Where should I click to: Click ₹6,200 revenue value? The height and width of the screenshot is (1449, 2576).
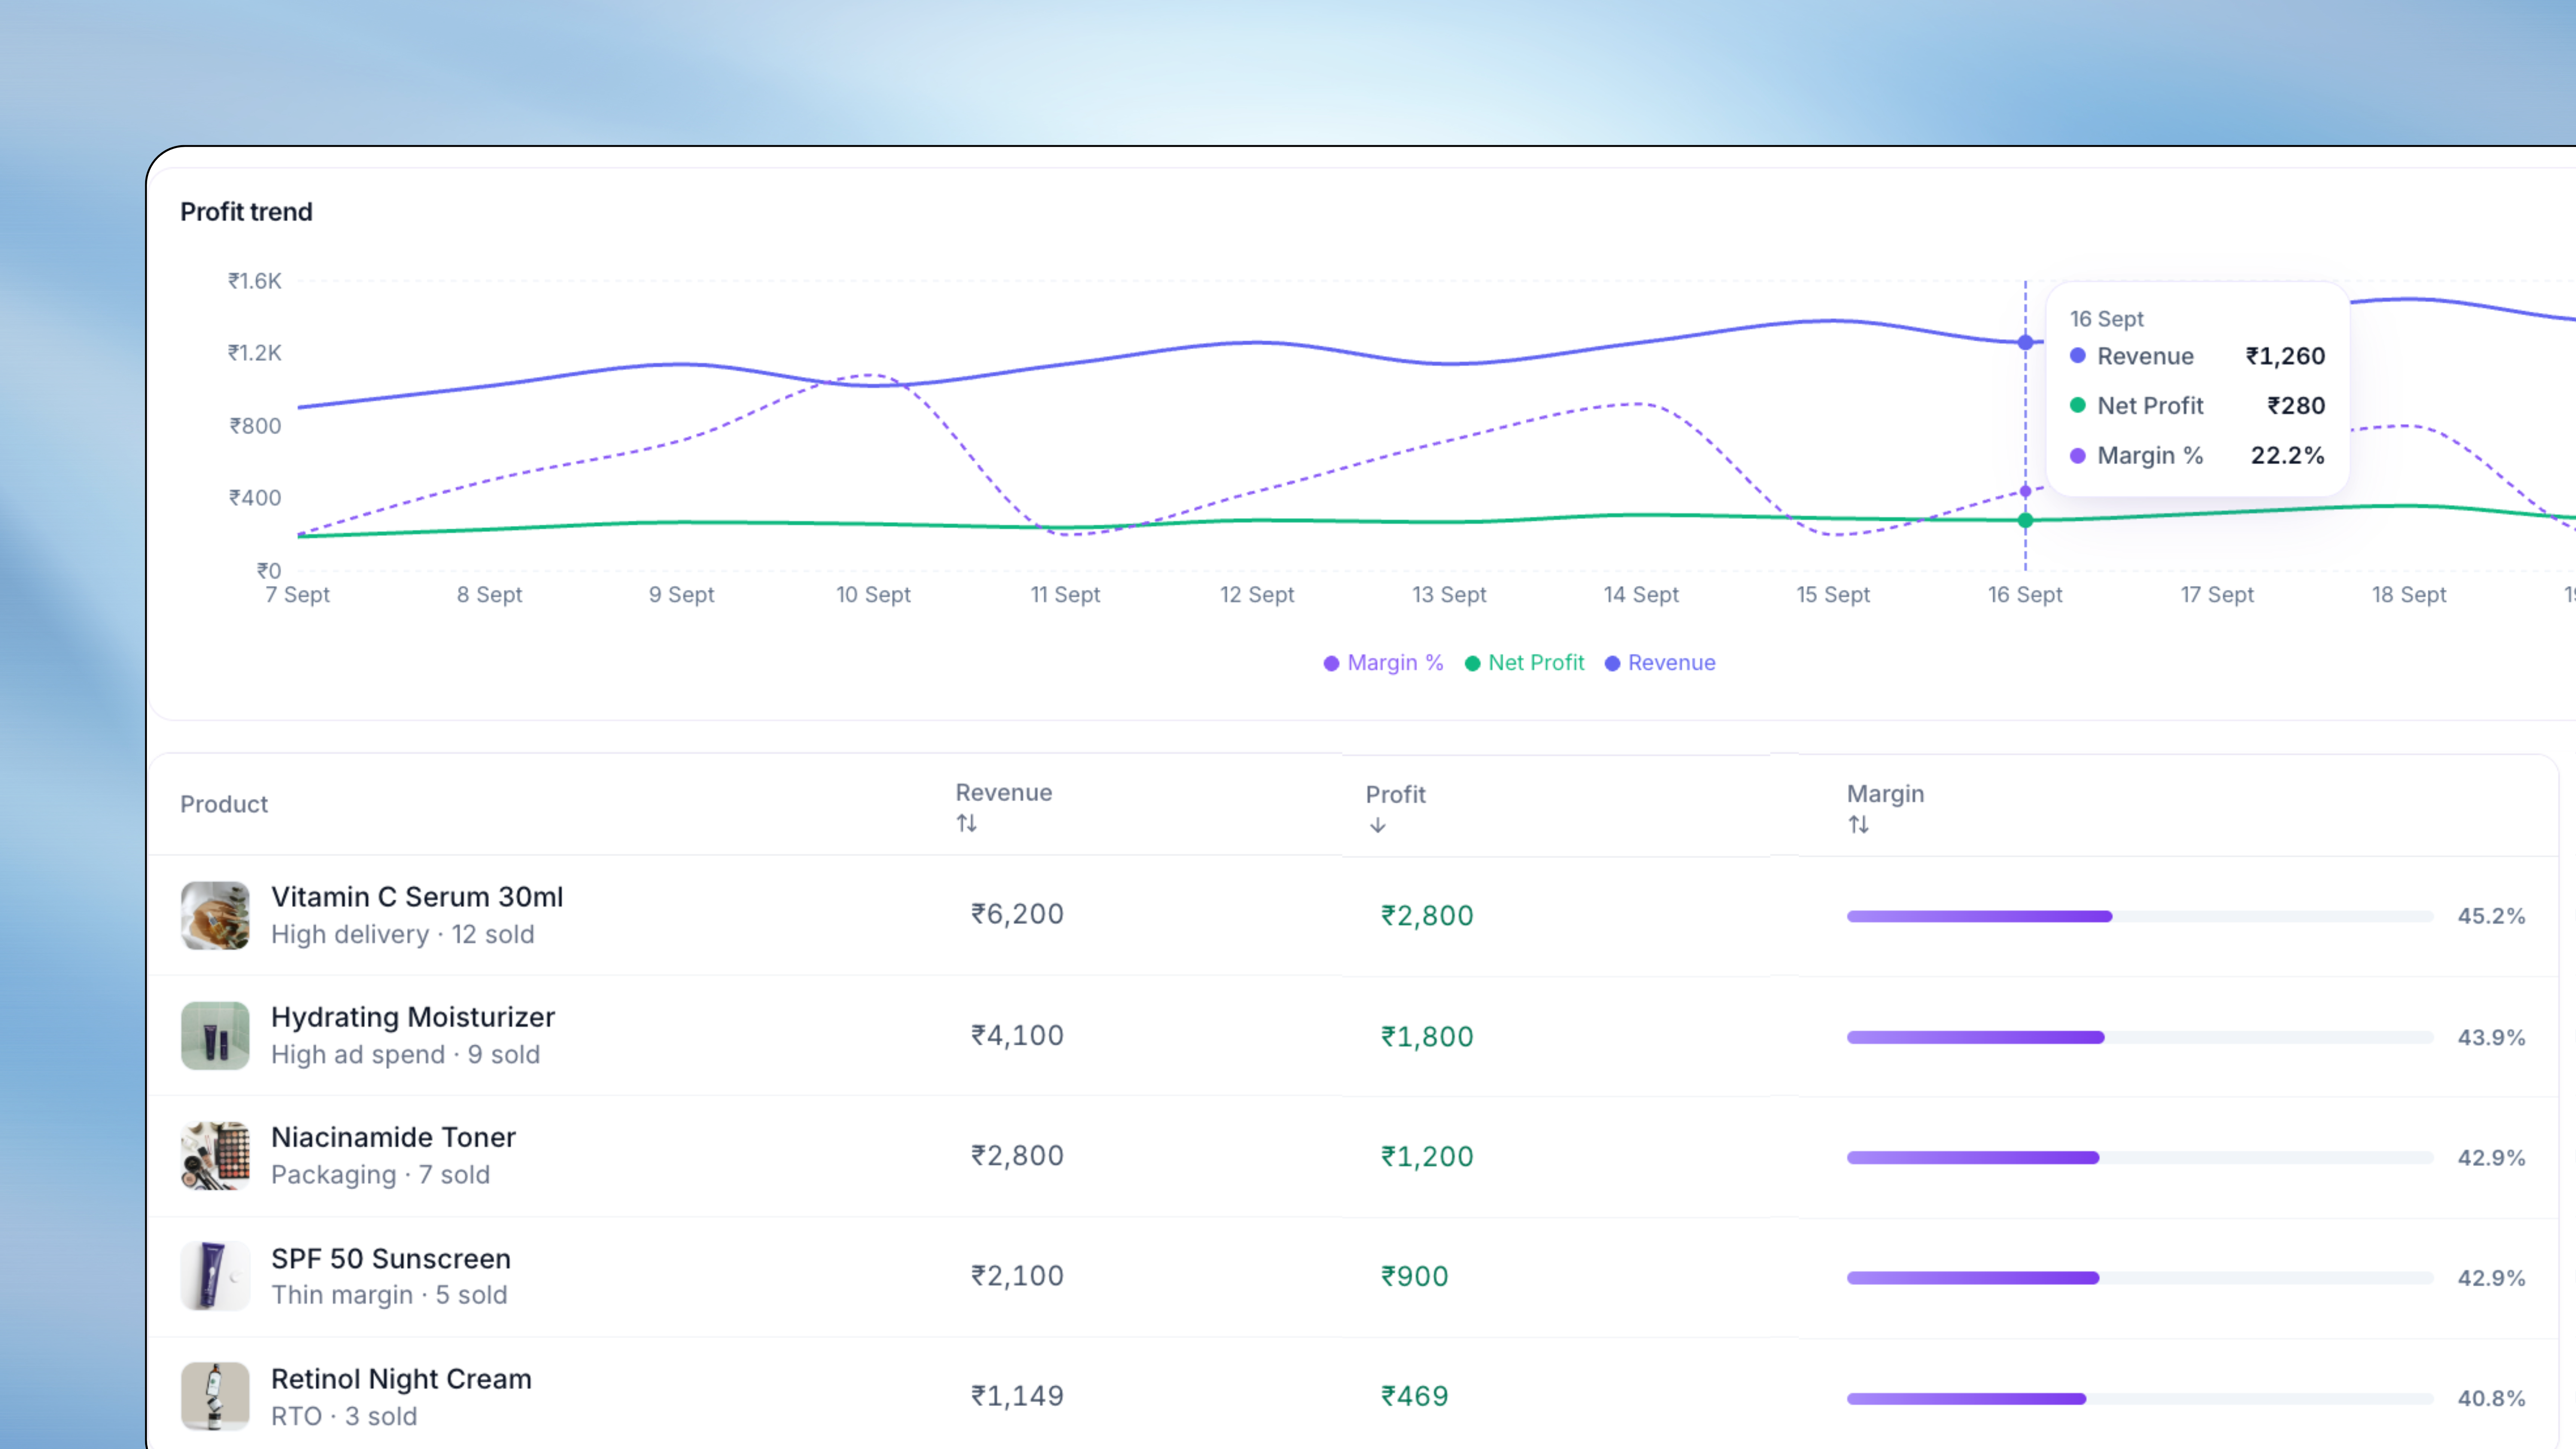click(1017, 914)
